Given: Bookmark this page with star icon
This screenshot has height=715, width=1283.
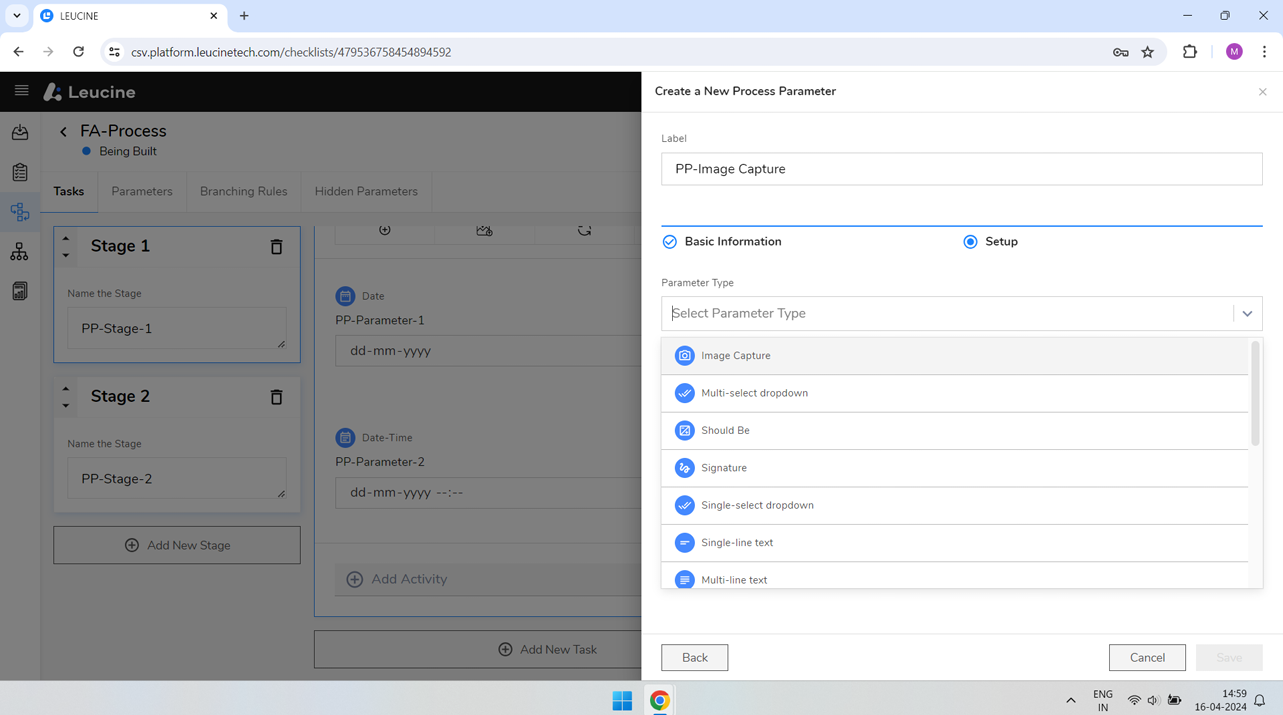Looking at the screenshot, I should coord(1147,52).
